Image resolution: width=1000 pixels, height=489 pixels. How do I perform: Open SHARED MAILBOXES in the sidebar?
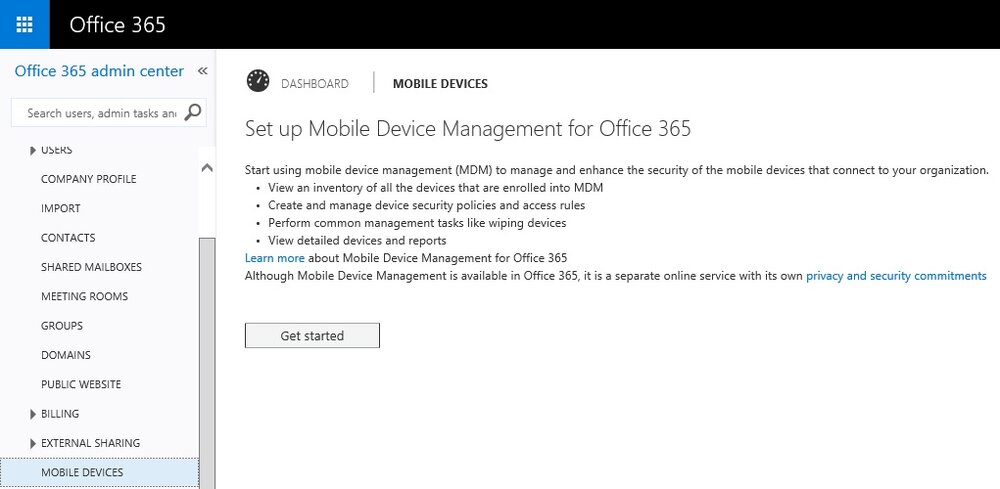point(91,267)
